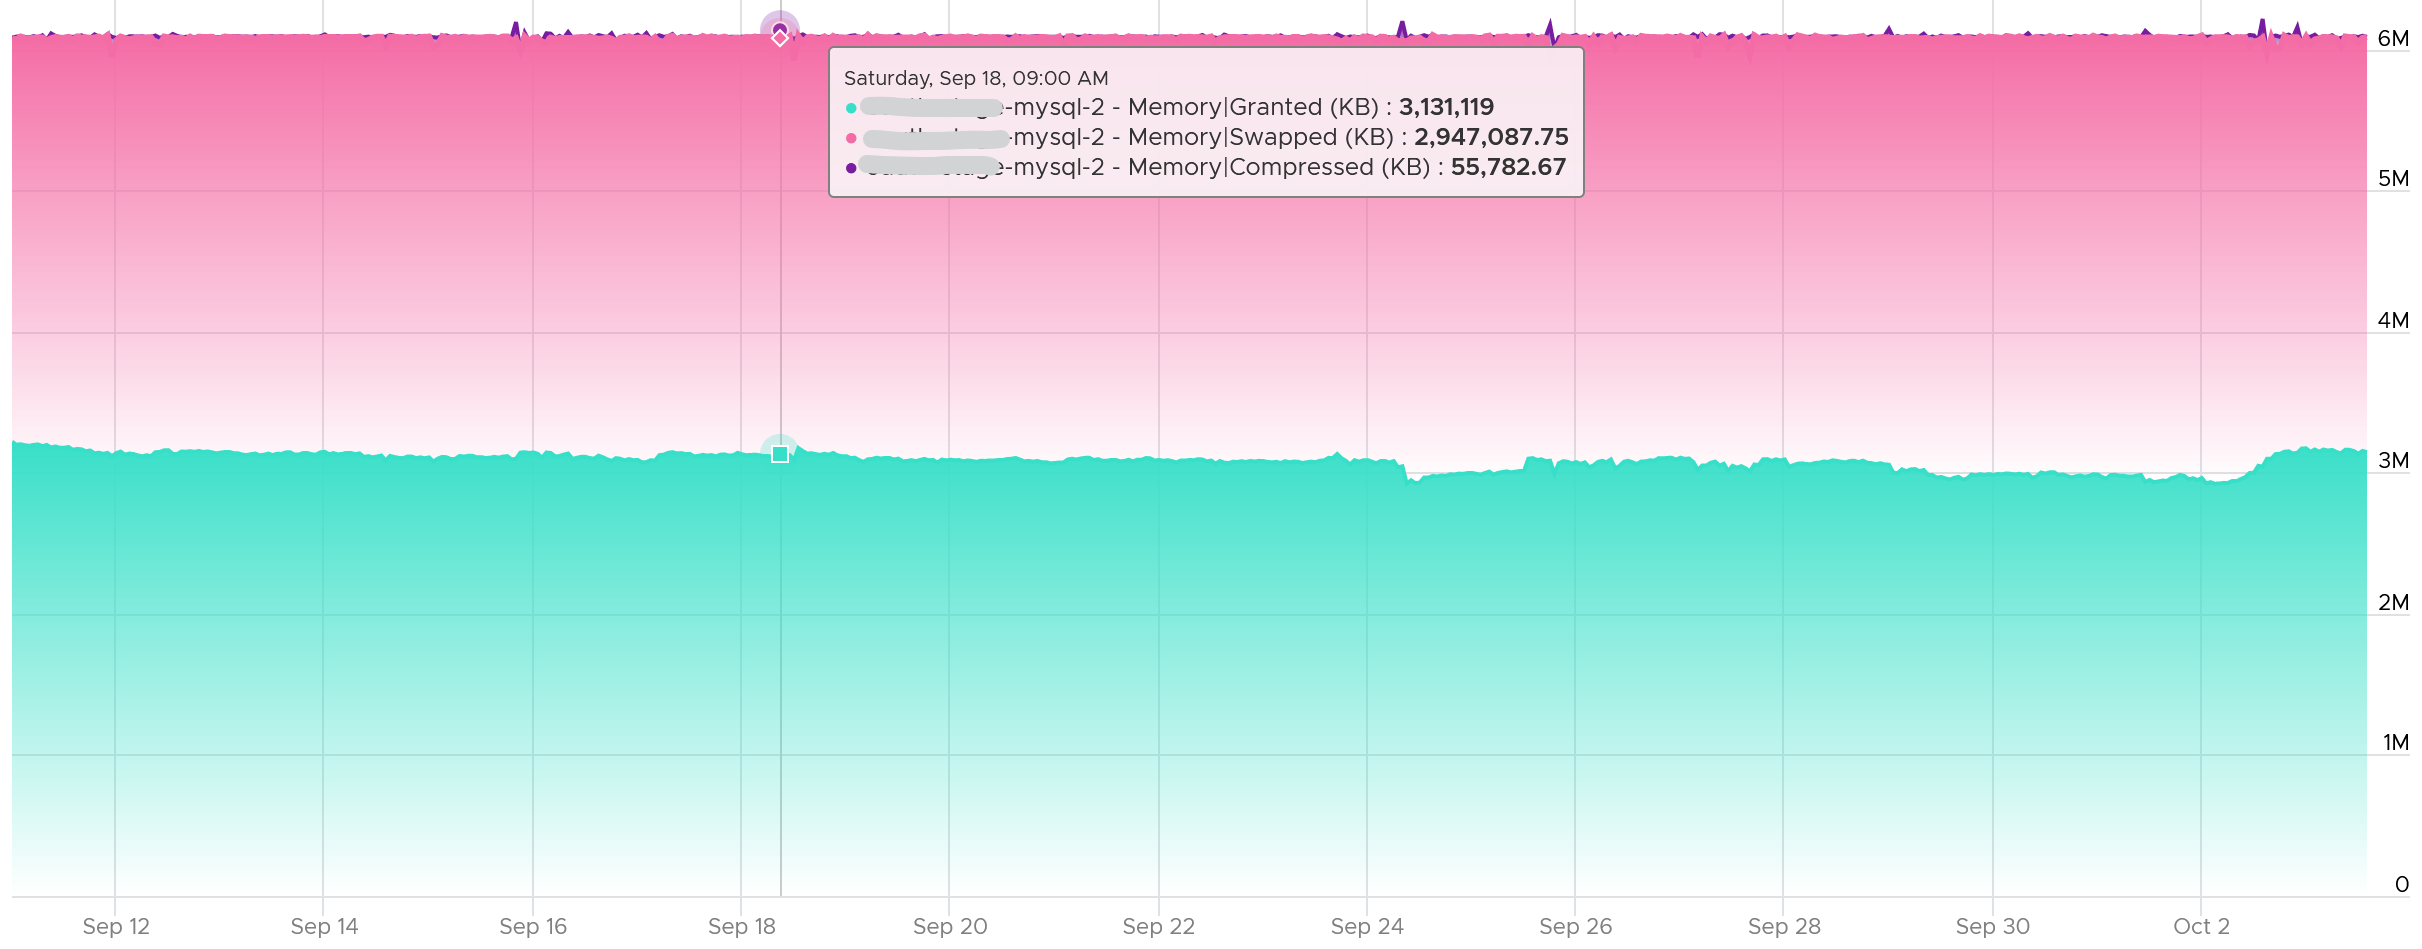Click the pink Swapped legend dot in tooltip
2422x949 pixels.
(851, 138)
